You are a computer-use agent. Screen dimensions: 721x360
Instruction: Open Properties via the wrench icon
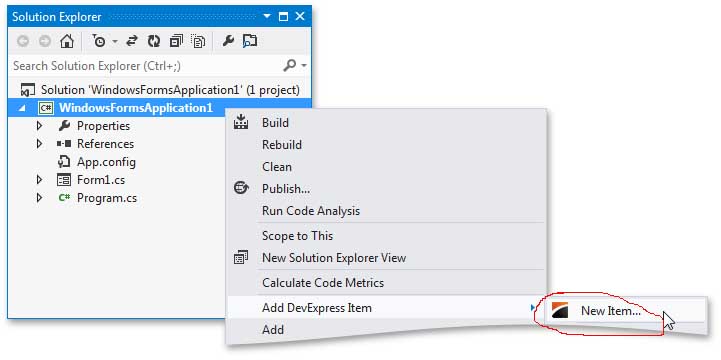[228, 41]
